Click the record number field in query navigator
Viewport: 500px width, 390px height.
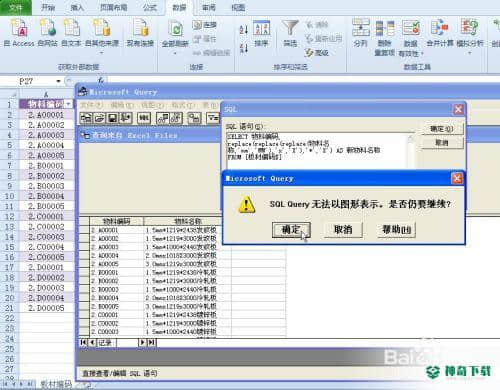click(126, 342)
